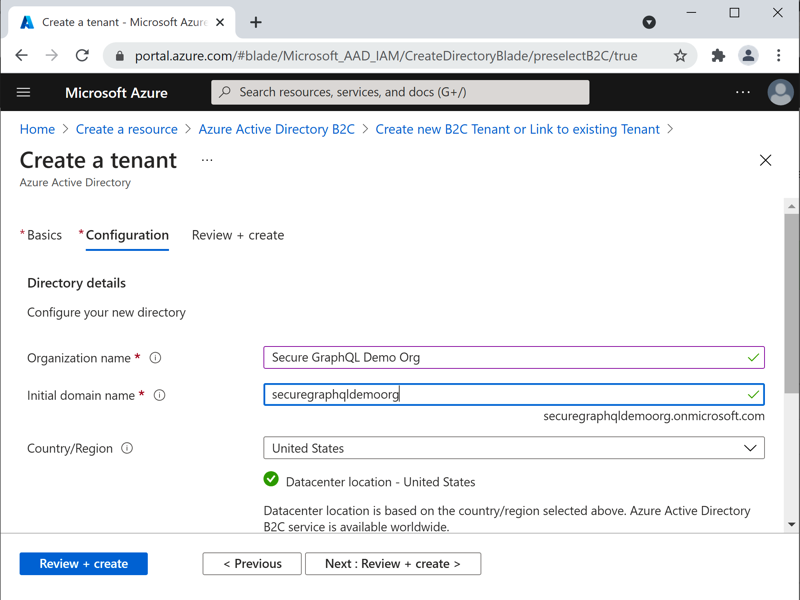The image size is (800, 600).
Task: Open the Azure portal hamburger menu
Action: click(23, 92)
